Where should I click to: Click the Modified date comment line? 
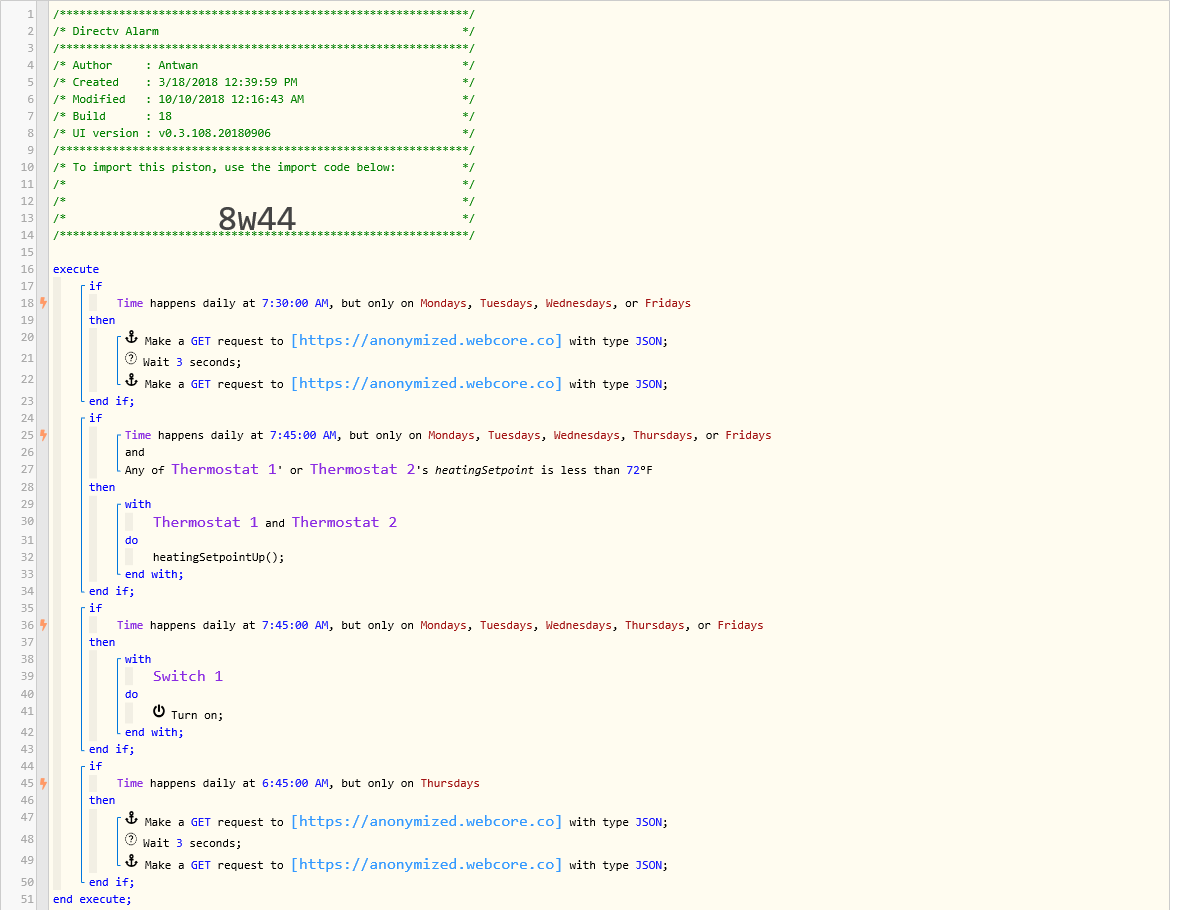(x=264, y=99)
